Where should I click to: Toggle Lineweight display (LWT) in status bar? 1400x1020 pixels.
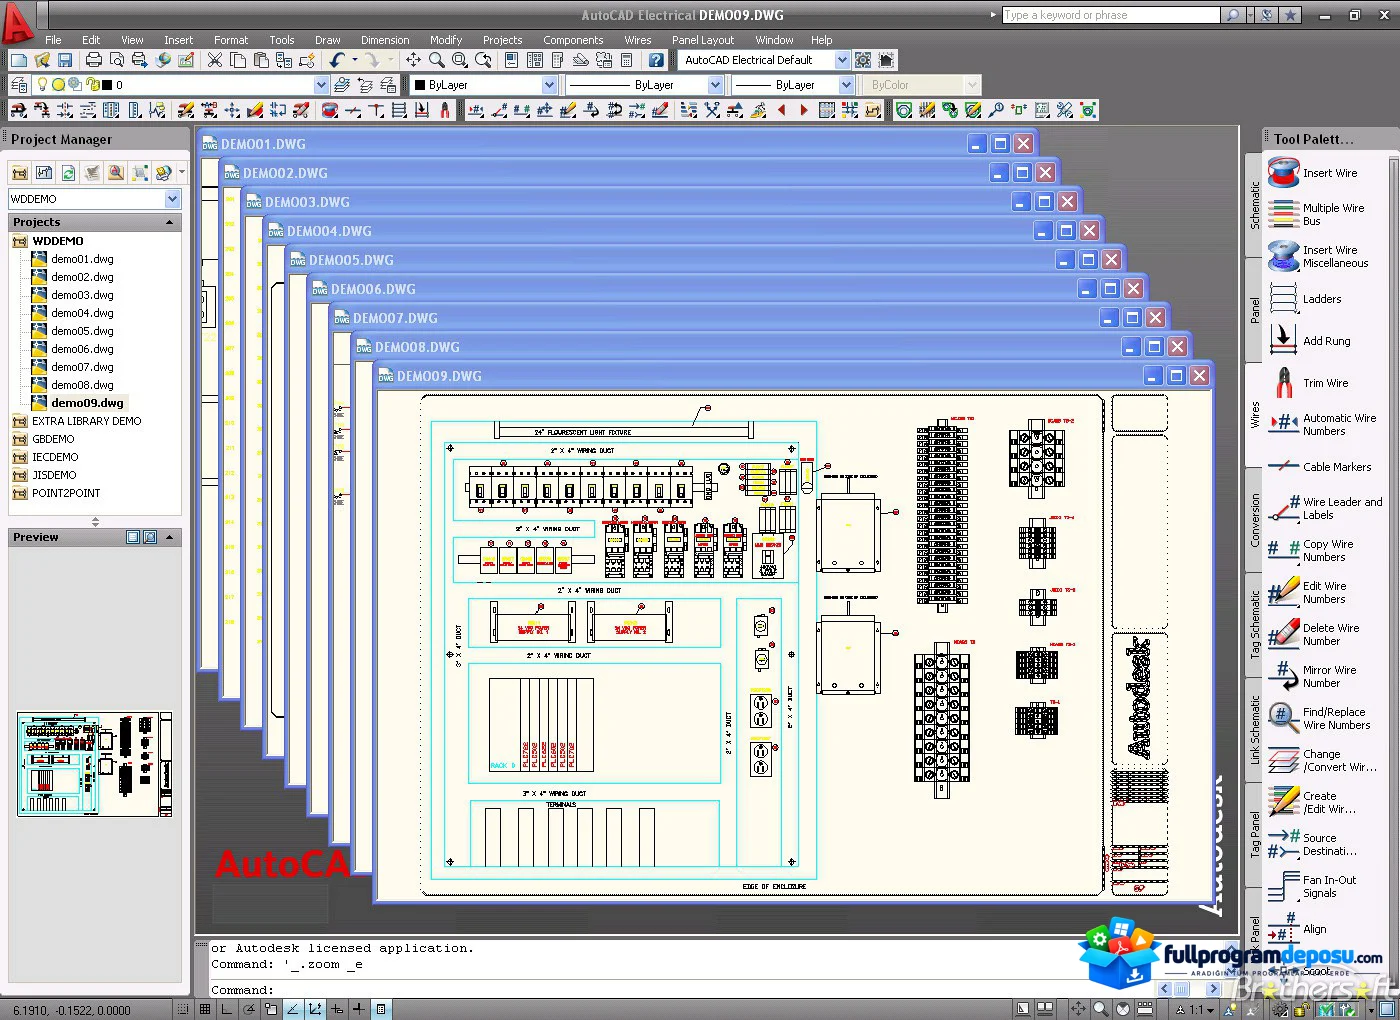point(359,1010)
